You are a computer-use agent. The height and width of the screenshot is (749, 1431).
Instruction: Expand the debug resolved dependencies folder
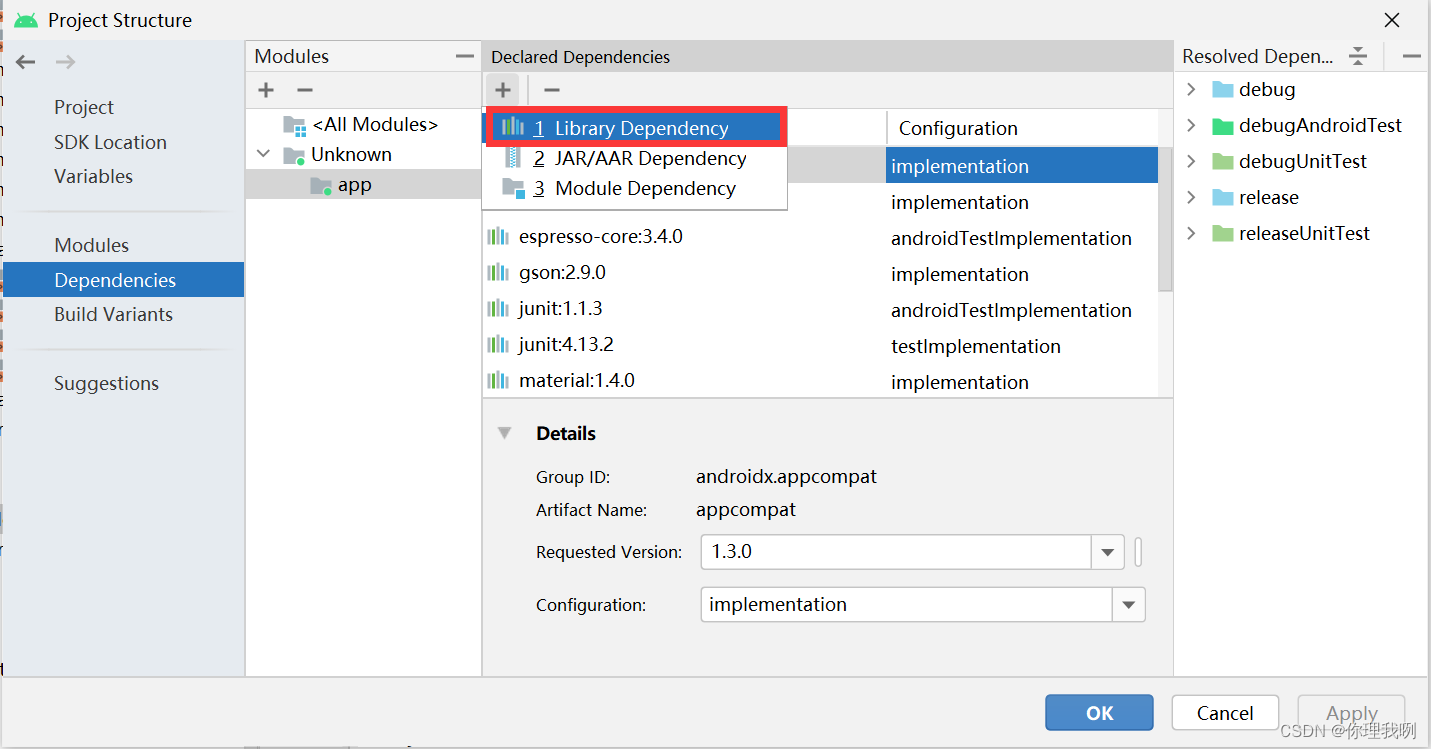[x=1190, y=89]
